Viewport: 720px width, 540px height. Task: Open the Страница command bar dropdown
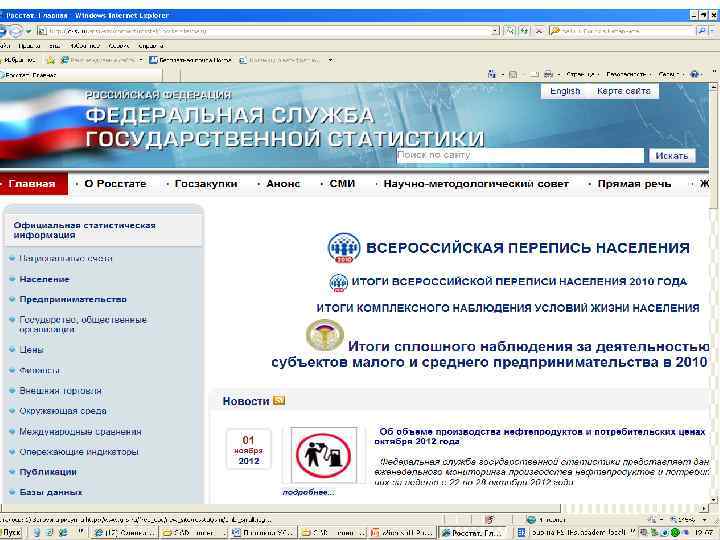(583, 74)
